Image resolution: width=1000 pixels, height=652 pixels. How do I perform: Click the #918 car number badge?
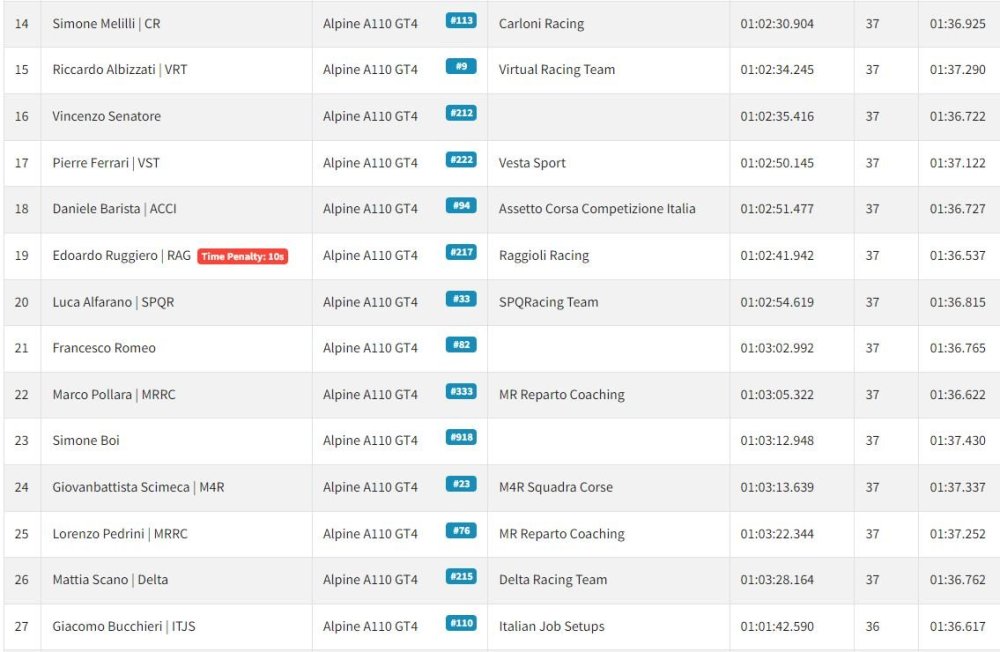[461, 437]
